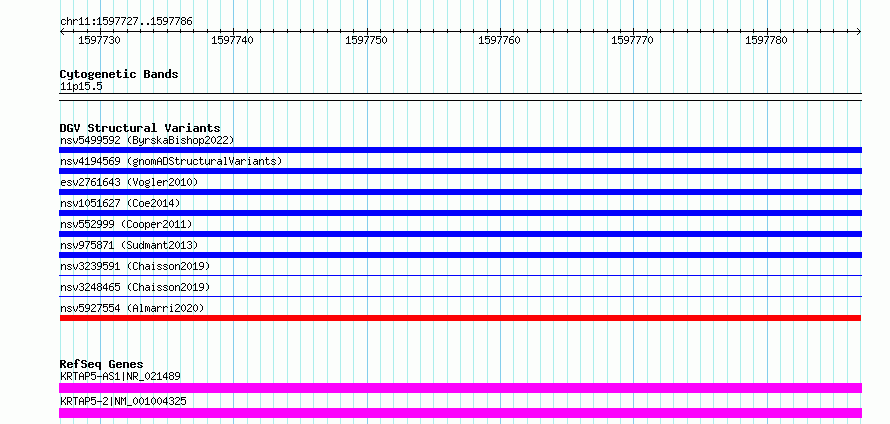Click ruler position label 1597750
This screenshot has height=424, width=890.
coord(366,40)
